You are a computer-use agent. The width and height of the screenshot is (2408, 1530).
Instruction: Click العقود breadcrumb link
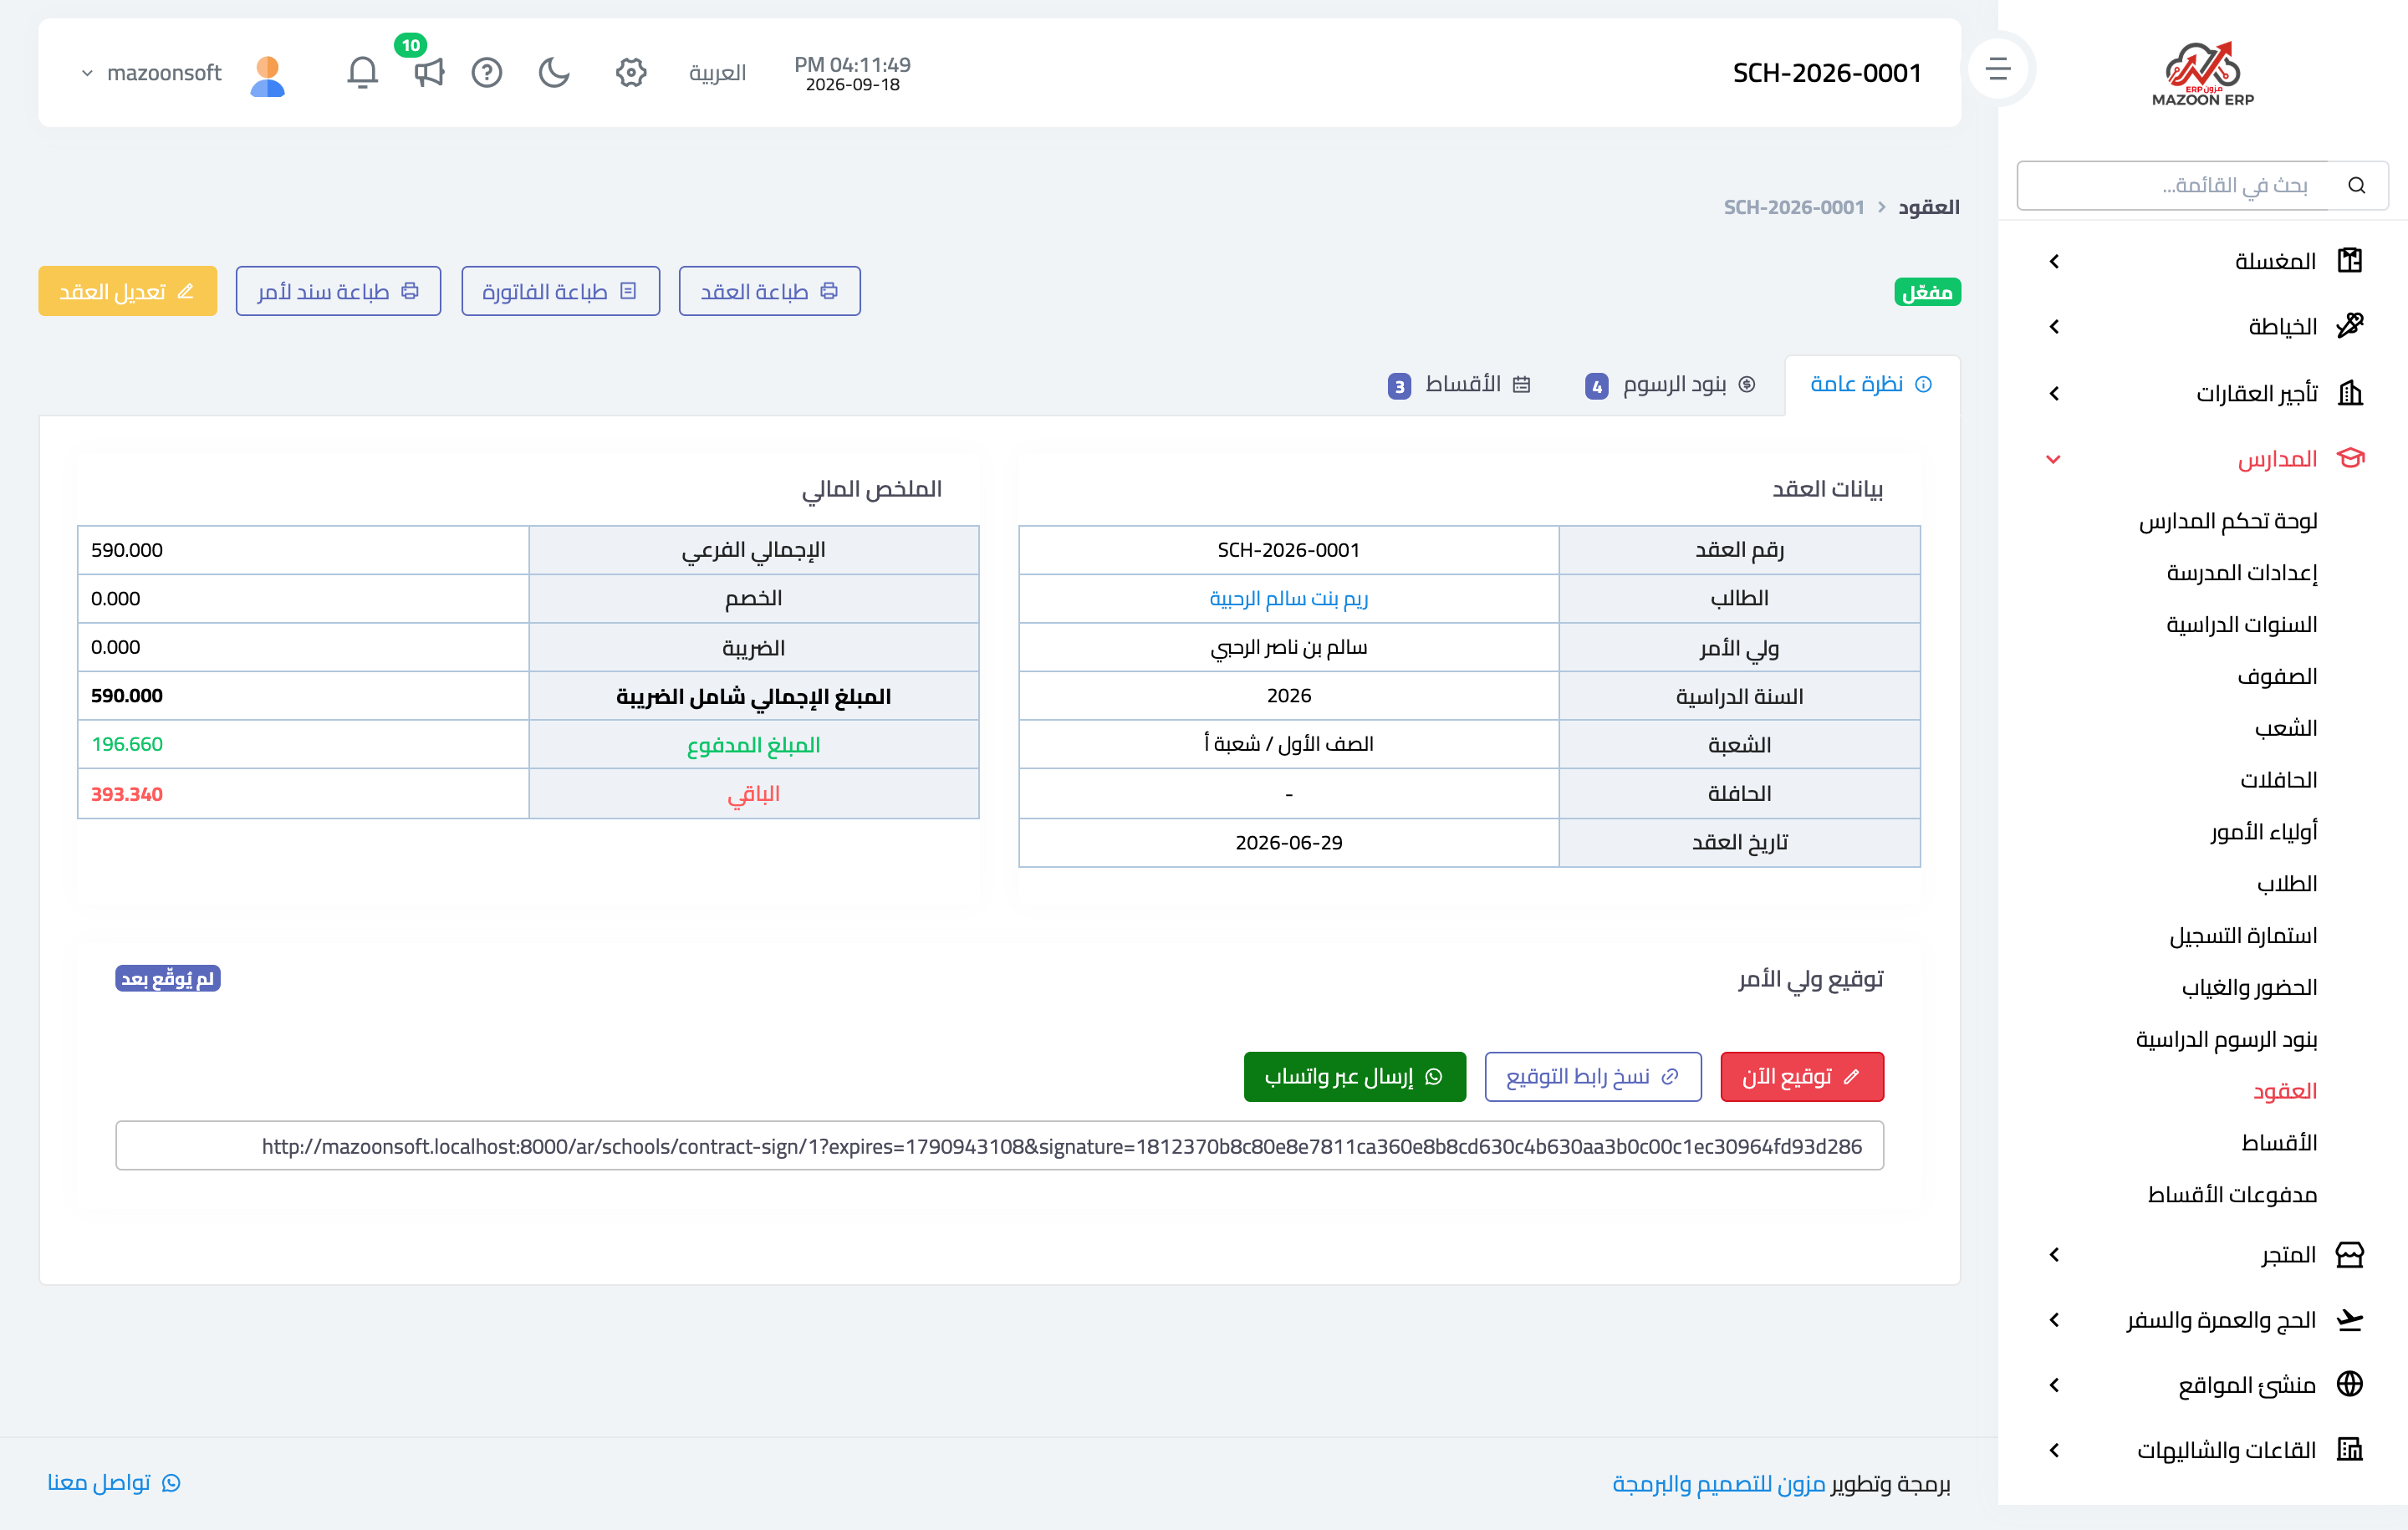[1928, 207]
